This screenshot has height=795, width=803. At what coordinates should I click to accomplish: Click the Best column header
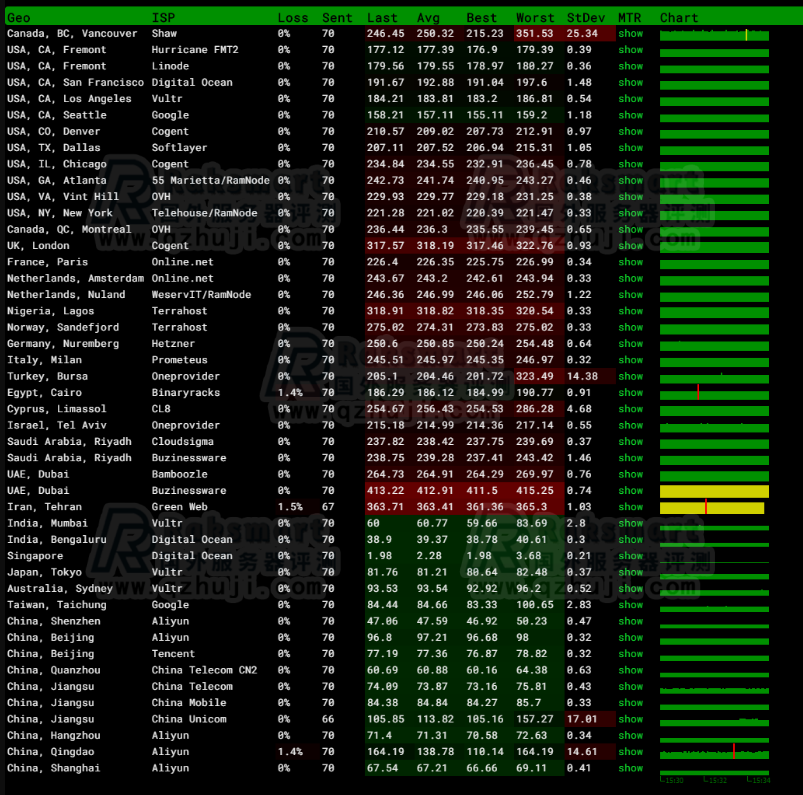tap(481, 18)
